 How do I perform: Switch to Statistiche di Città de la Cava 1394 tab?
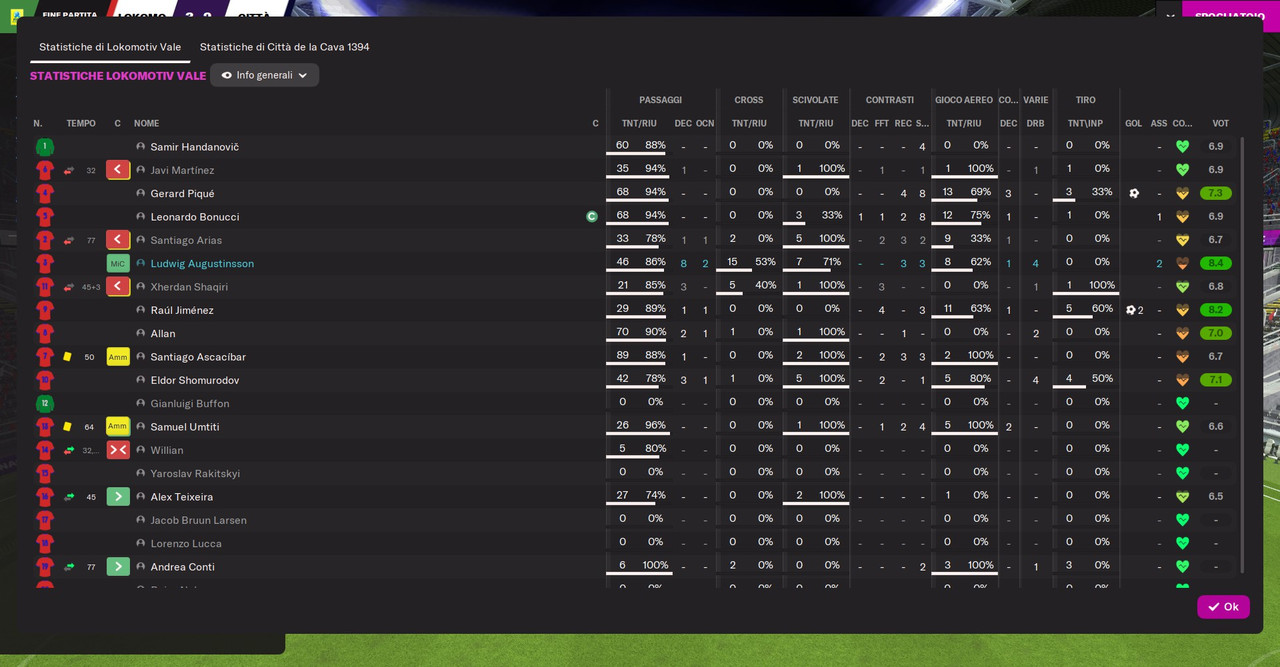click(x=285, y=47)
